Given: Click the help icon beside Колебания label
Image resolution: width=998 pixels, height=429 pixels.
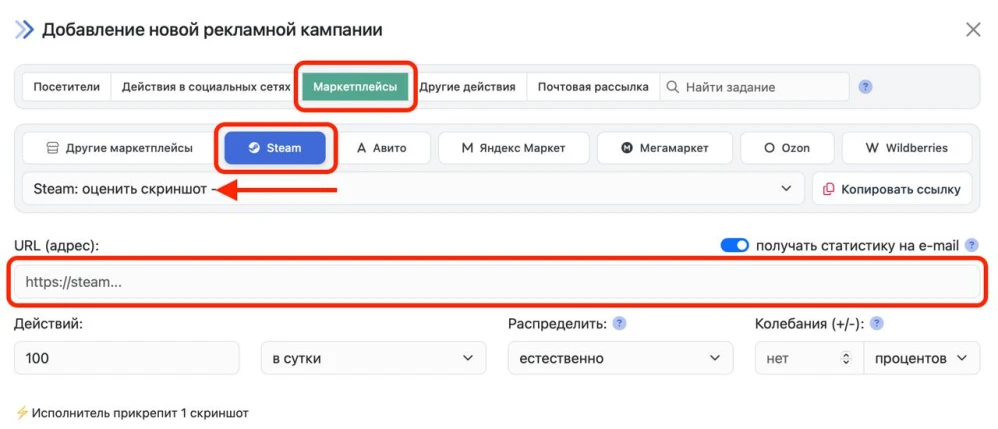Looking at the screenshot, I should coord(877,324).
